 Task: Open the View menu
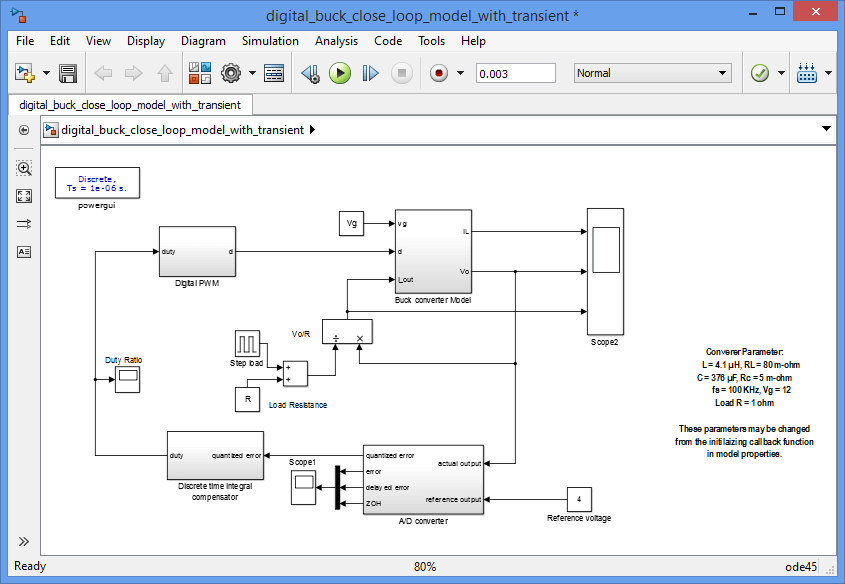coord(98,41)
